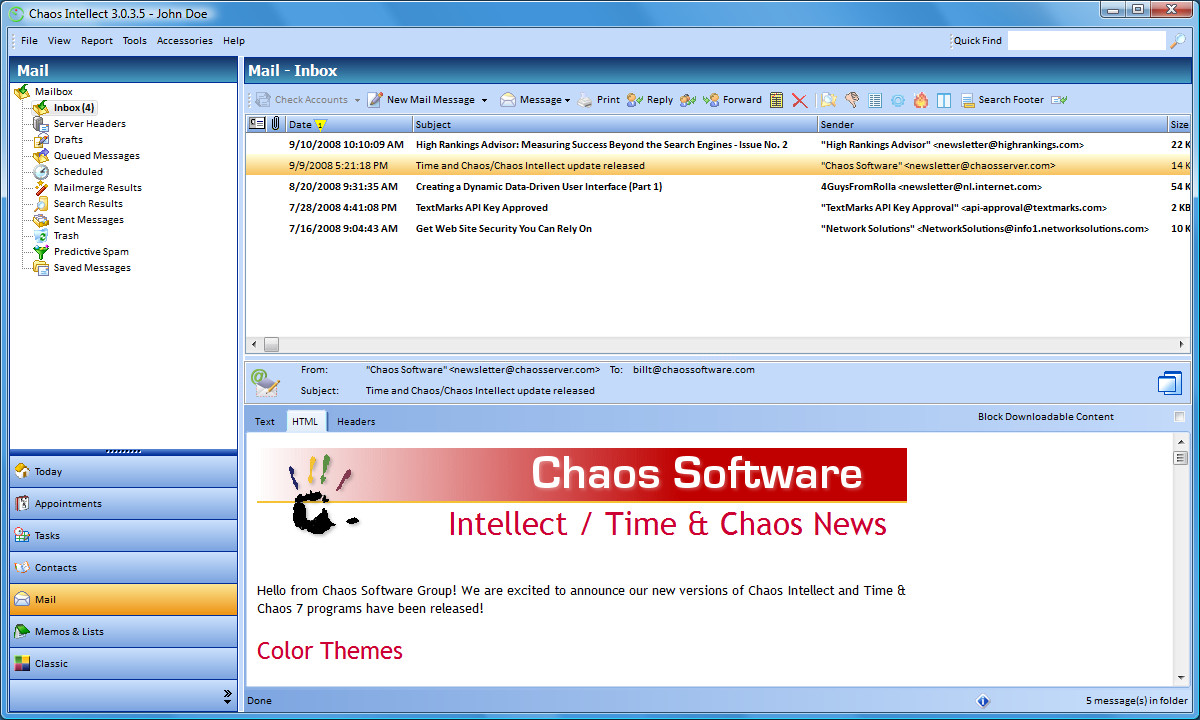This screenshot has width=1200, height=720.
Task: Select the TextMarks API Key Approved email
Action: click(717, 208)
